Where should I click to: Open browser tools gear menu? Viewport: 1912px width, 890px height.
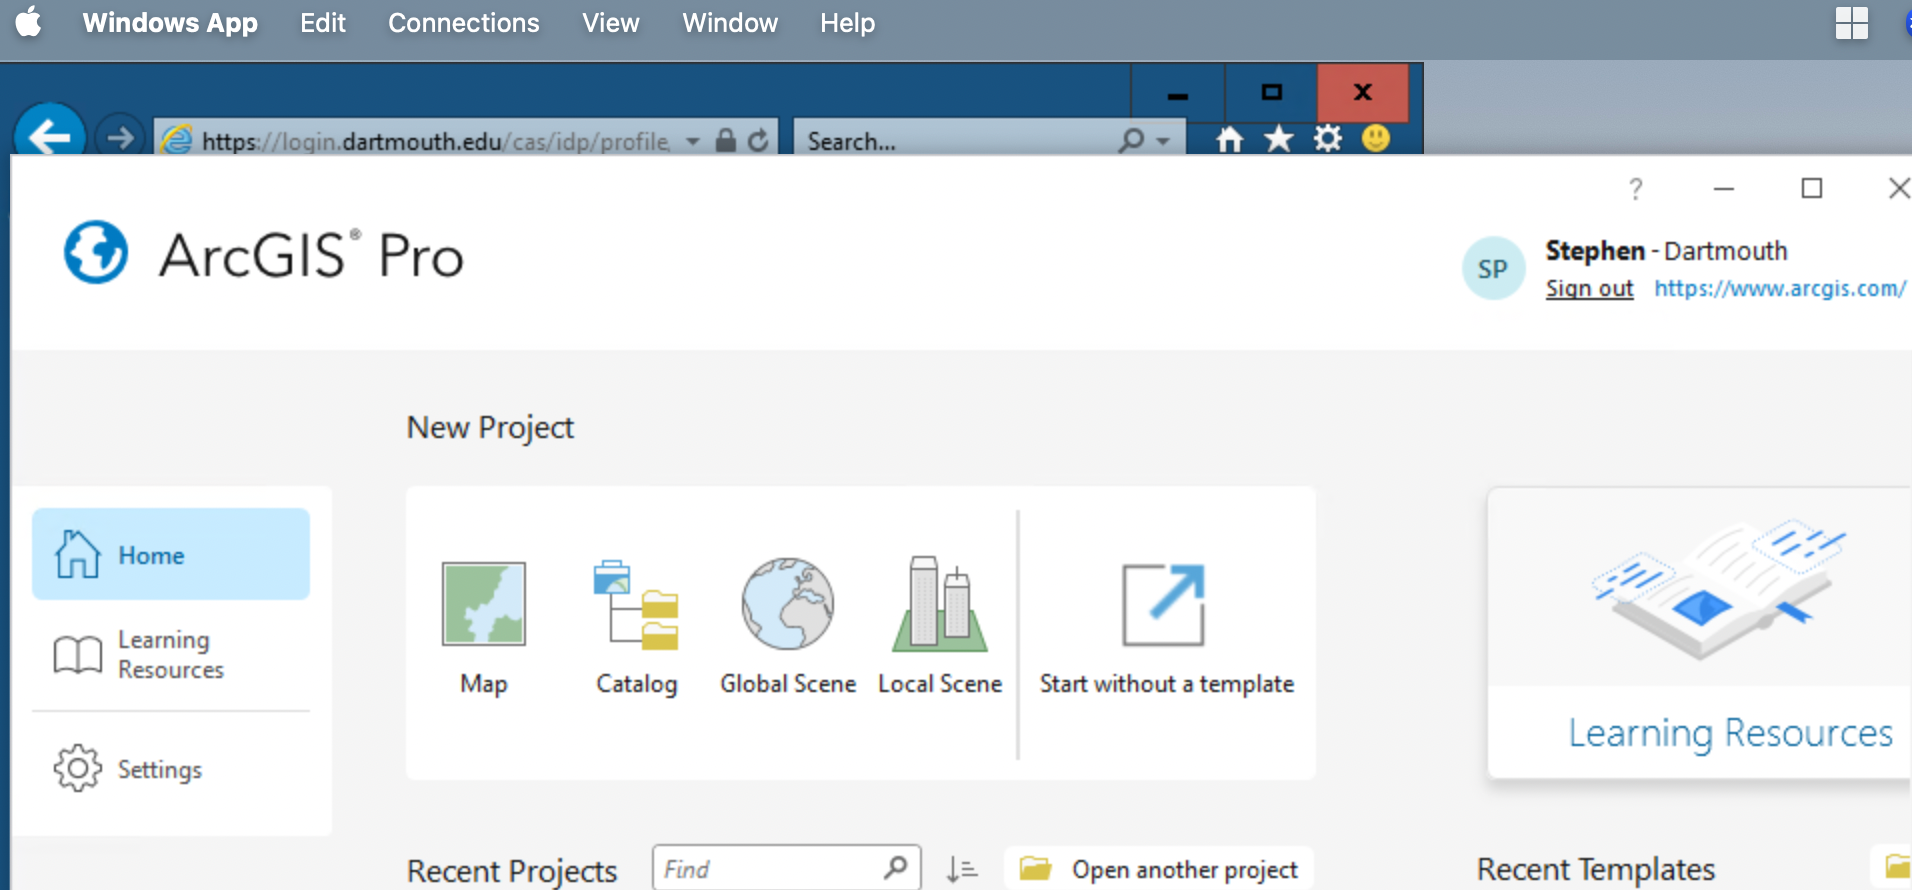pos(1328,138)
